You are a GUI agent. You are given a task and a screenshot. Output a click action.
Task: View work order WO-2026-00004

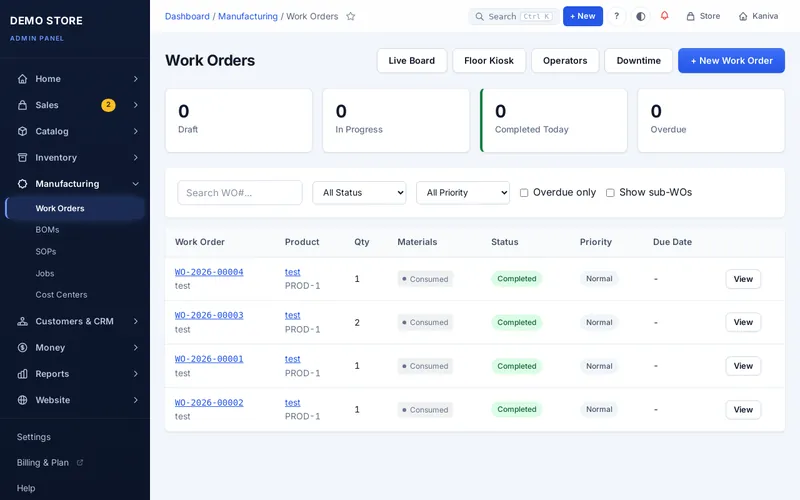point(743,279)
